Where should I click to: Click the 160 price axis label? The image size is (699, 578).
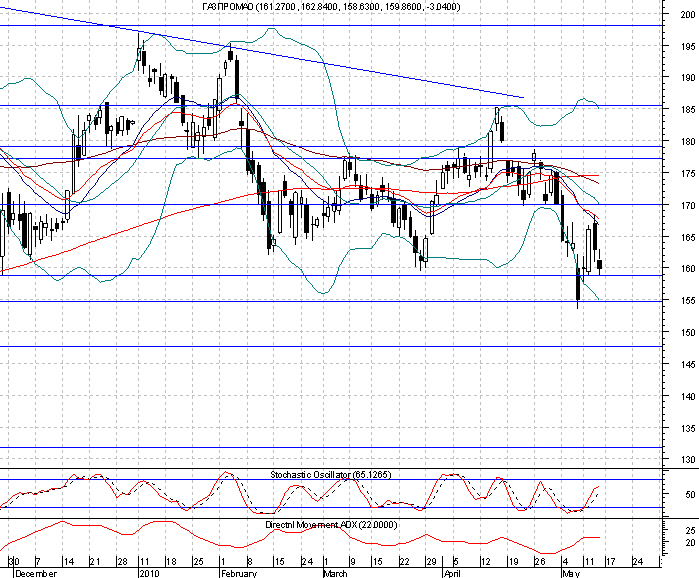click(688, 268)
